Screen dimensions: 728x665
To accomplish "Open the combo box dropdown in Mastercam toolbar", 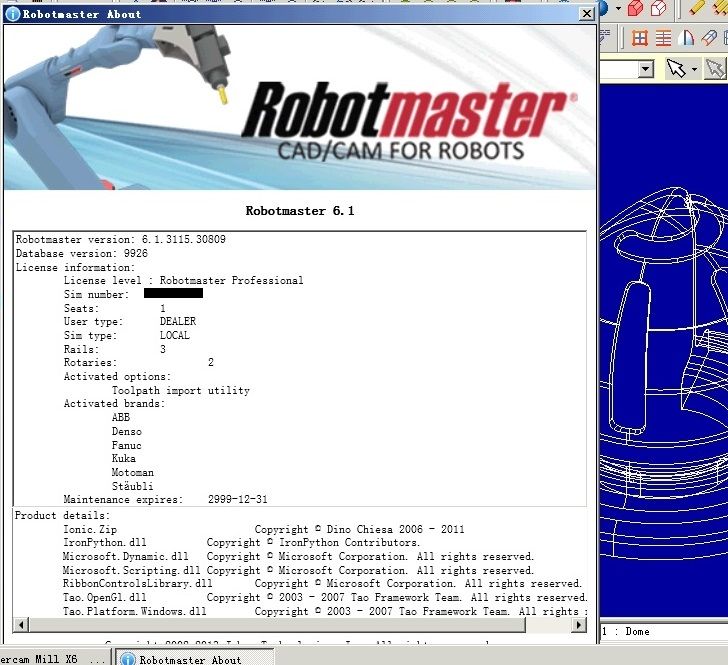I will click(x=645, y=70).
